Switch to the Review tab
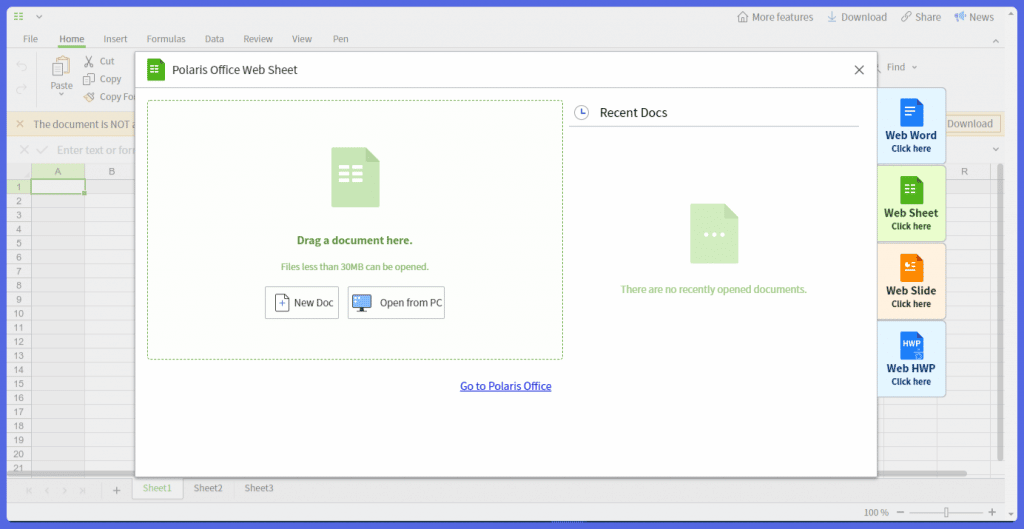Viewport: 1024px width, 529px height. pyautogui.click(x=258, y=39)
